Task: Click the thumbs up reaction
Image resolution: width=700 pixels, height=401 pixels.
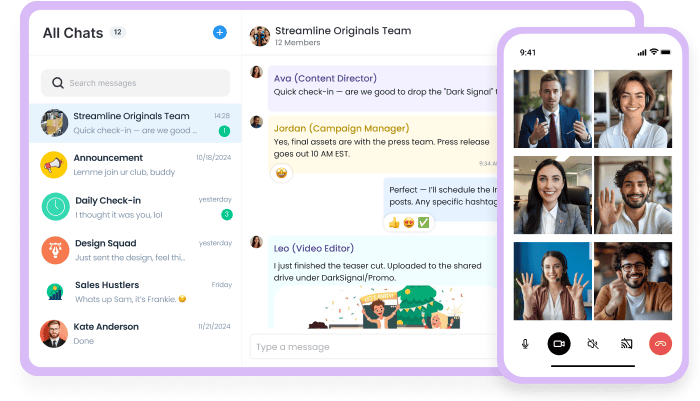Action: (394, 222)
